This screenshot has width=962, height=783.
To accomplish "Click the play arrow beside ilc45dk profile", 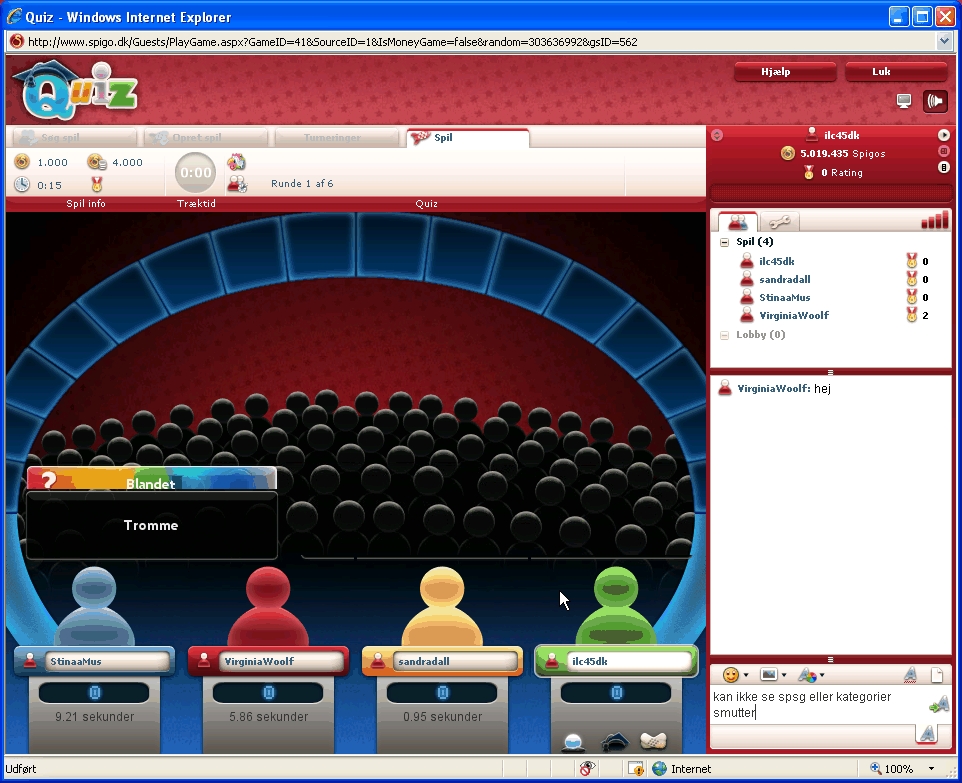I will 943,135.
